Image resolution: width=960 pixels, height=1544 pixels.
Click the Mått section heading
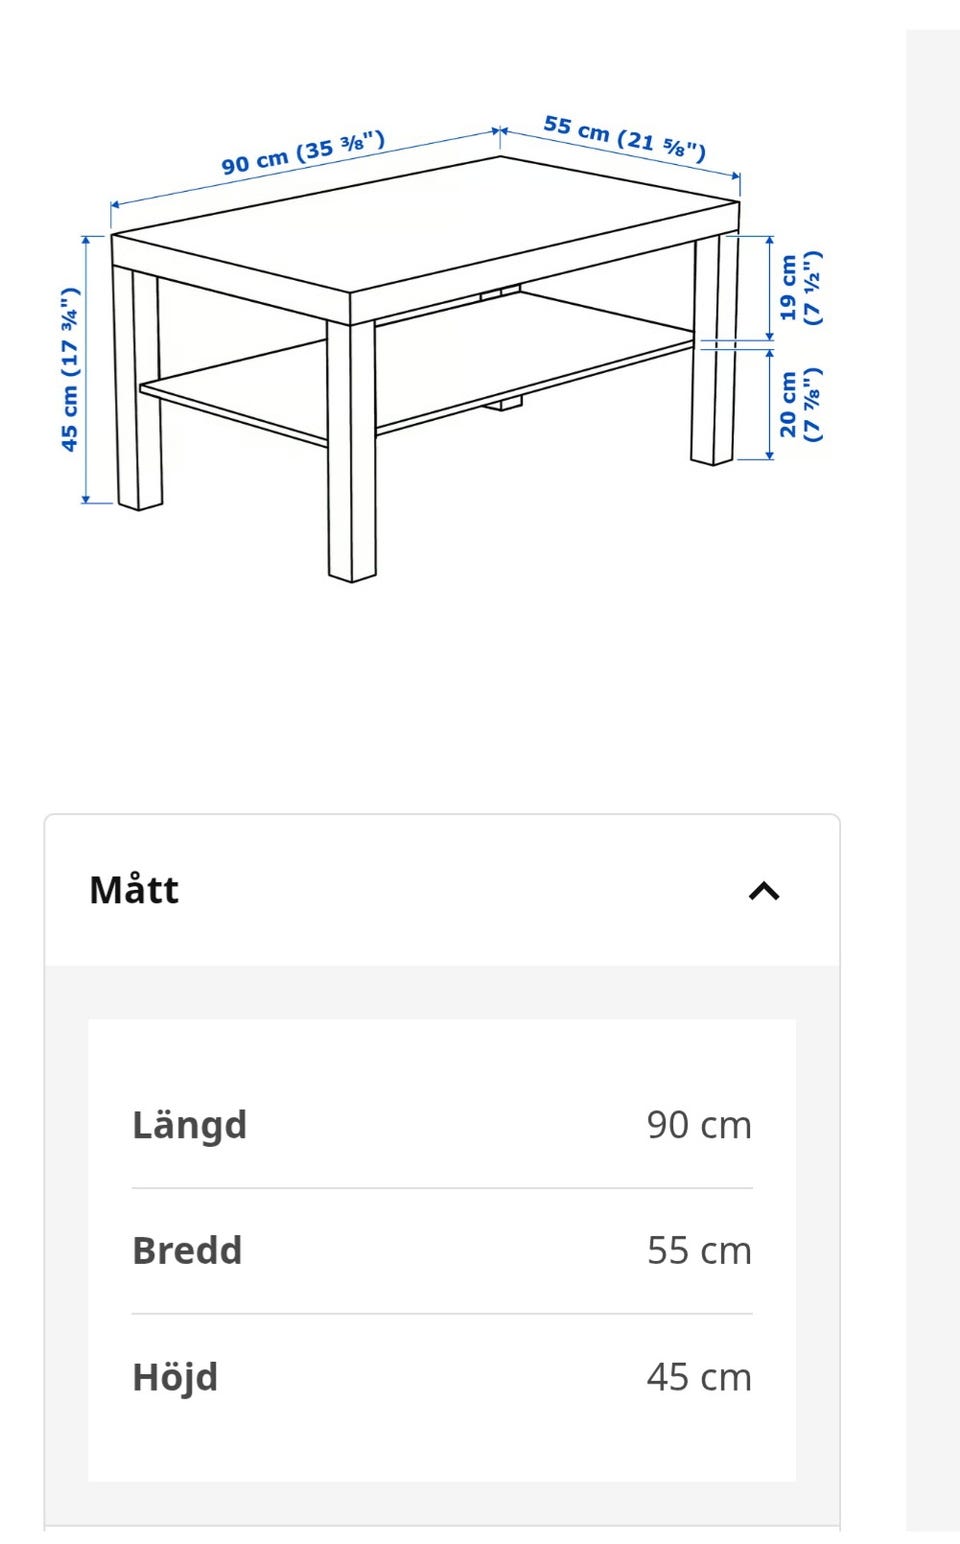pos(134,890)
